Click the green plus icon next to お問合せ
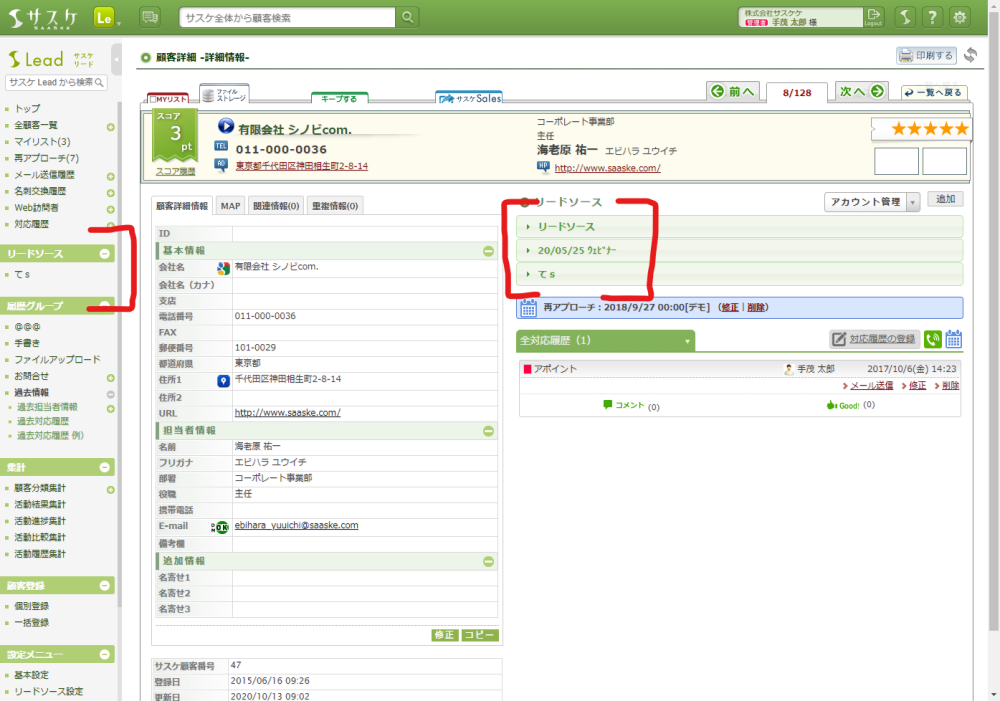 [110, 378]
